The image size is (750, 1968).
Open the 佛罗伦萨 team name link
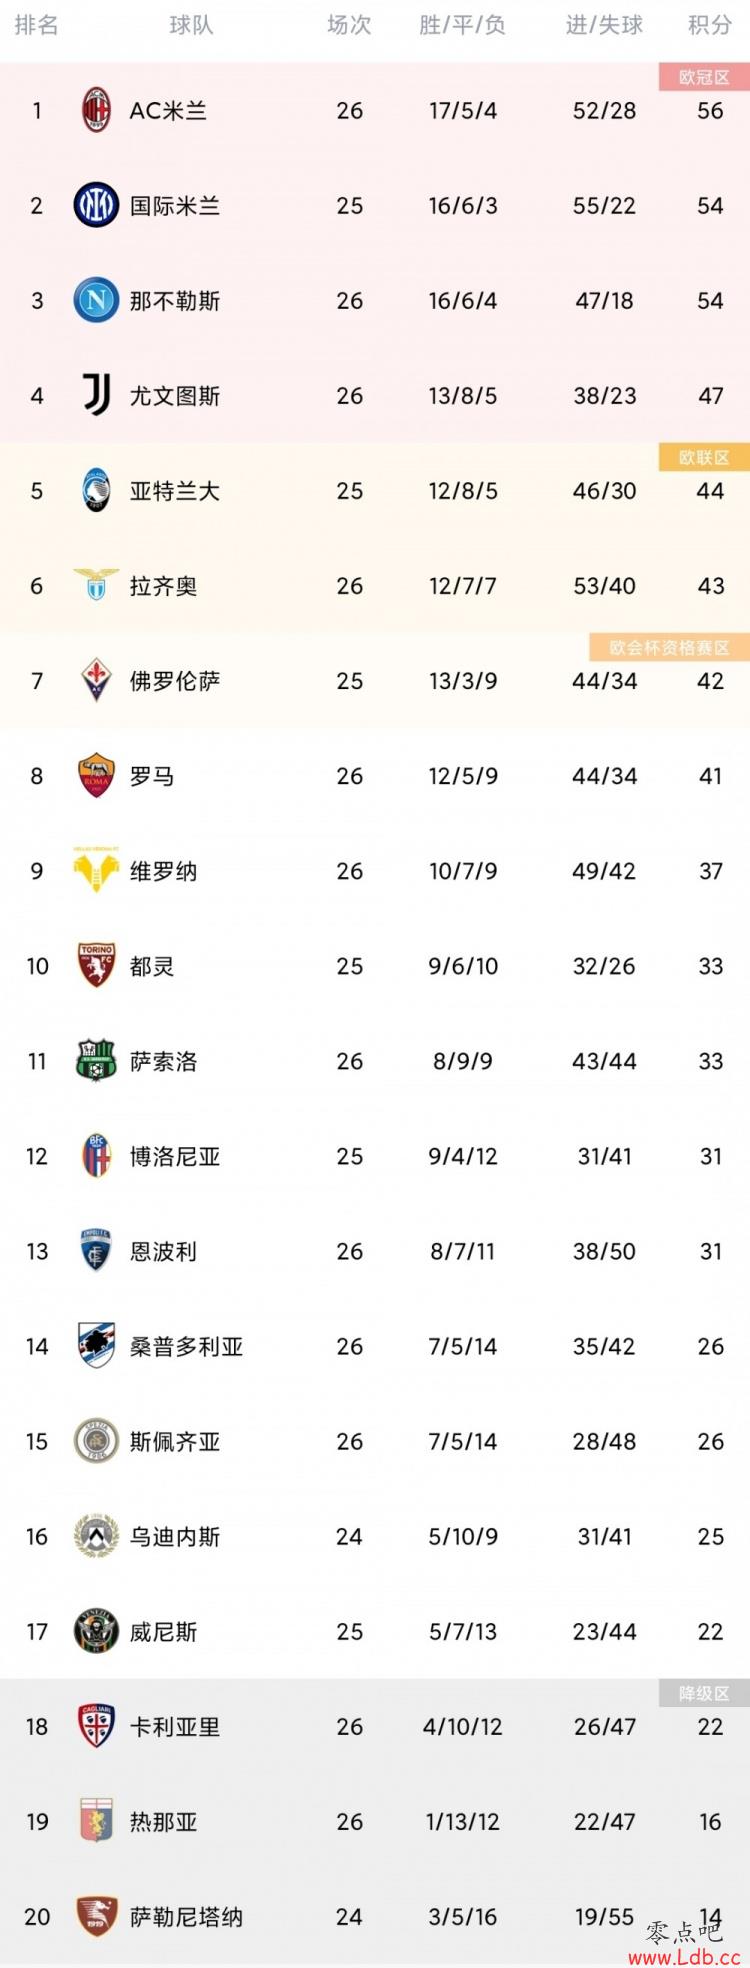point(175,681)
